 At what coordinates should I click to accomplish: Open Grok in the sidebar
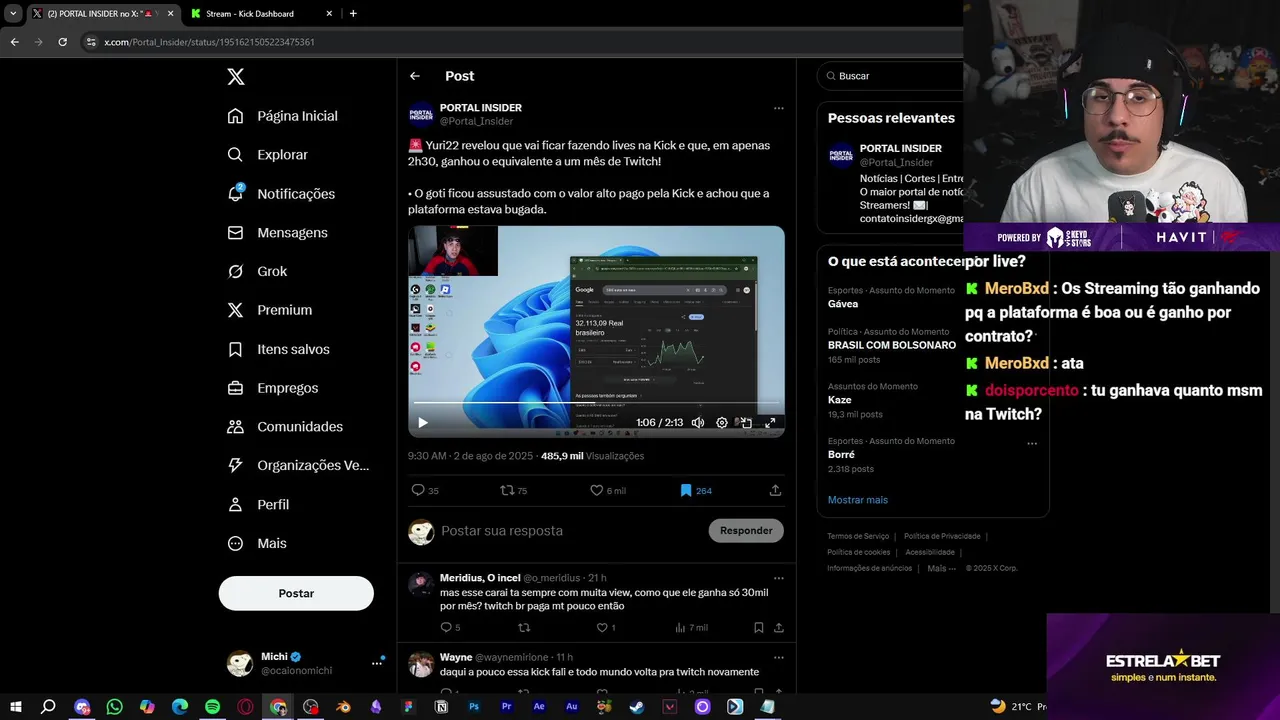pyautogui.click(x=257, y=271)
